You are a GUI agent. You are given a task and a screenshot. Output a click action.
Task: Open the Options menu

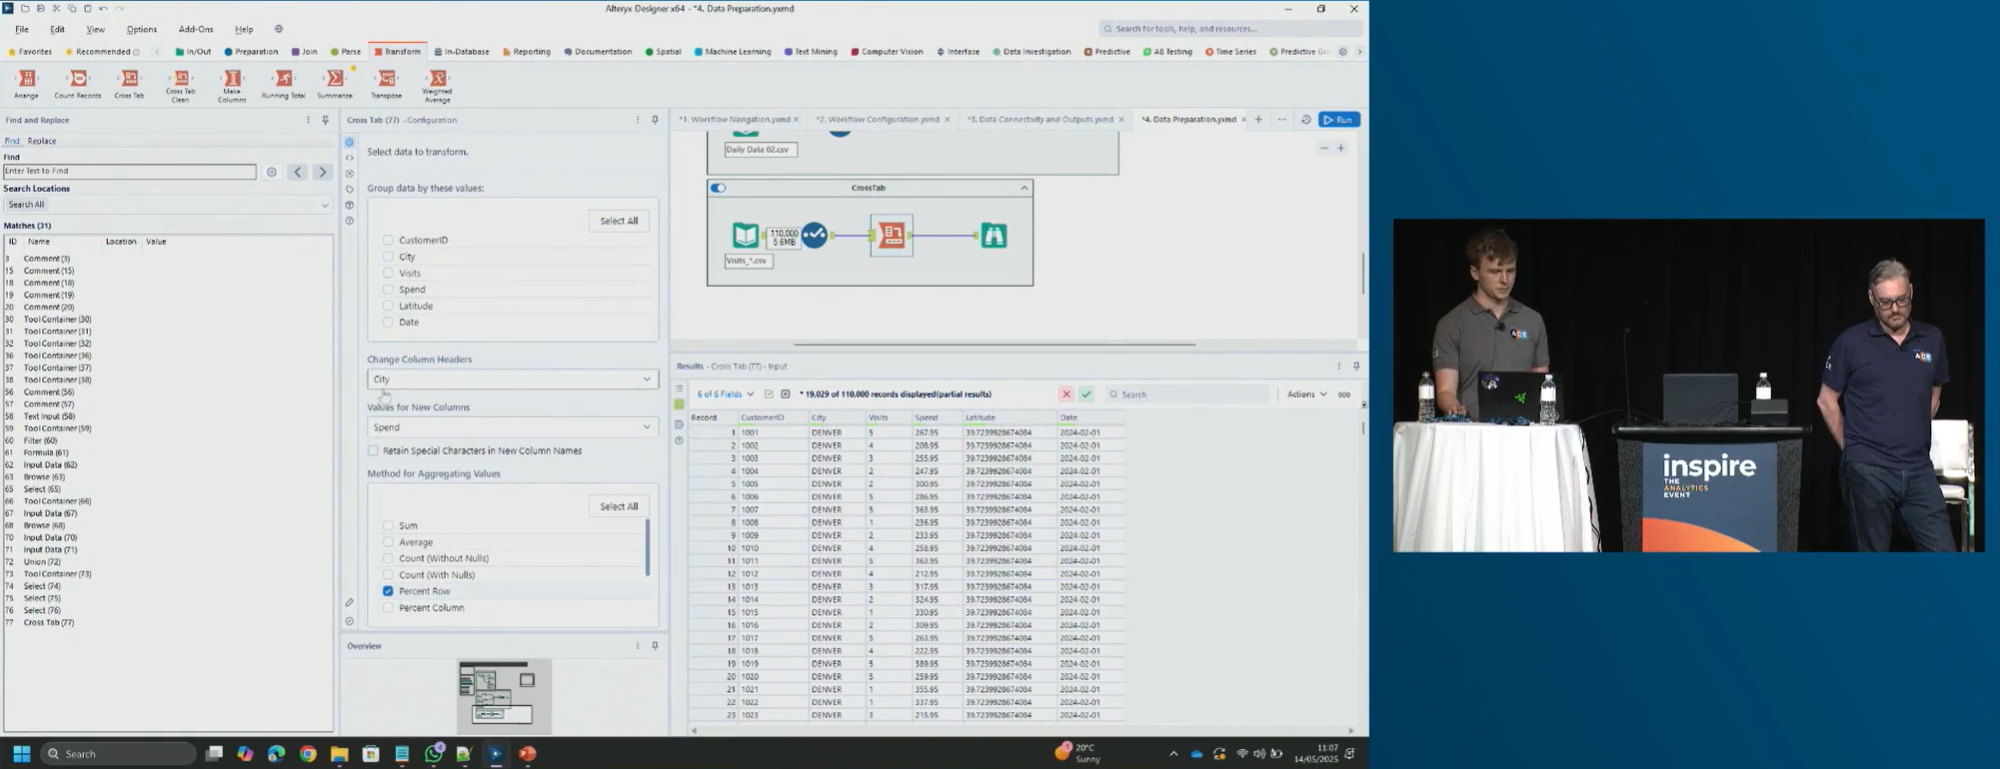coord(142,29)
